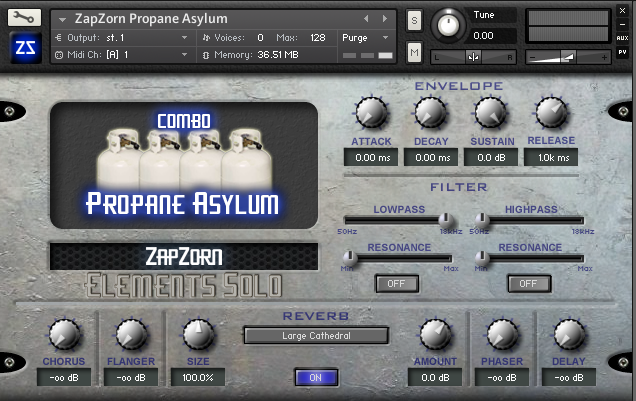
Task: Click the reverb Amount knob
Action: (435, 335)
